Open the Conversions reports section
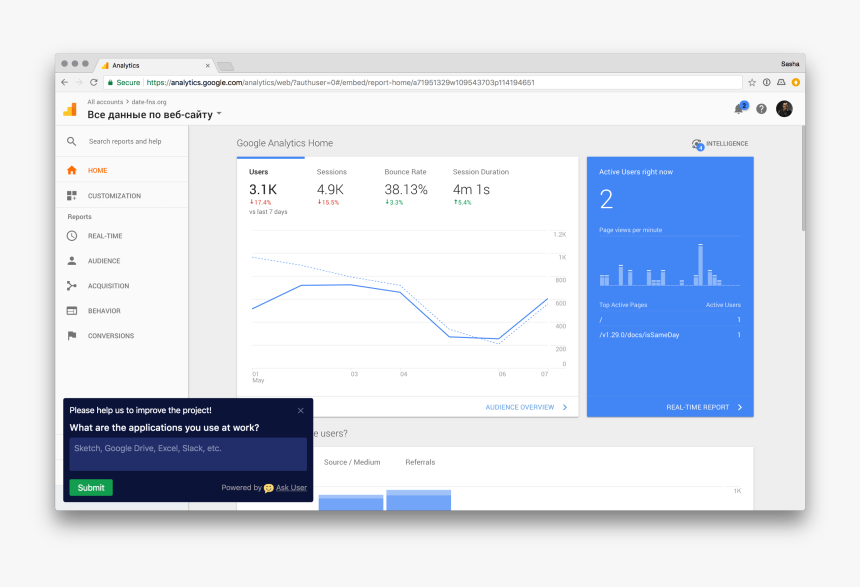The width and height of the screenshot is (860, 587). pyautogui.click(x=122, y=335)
